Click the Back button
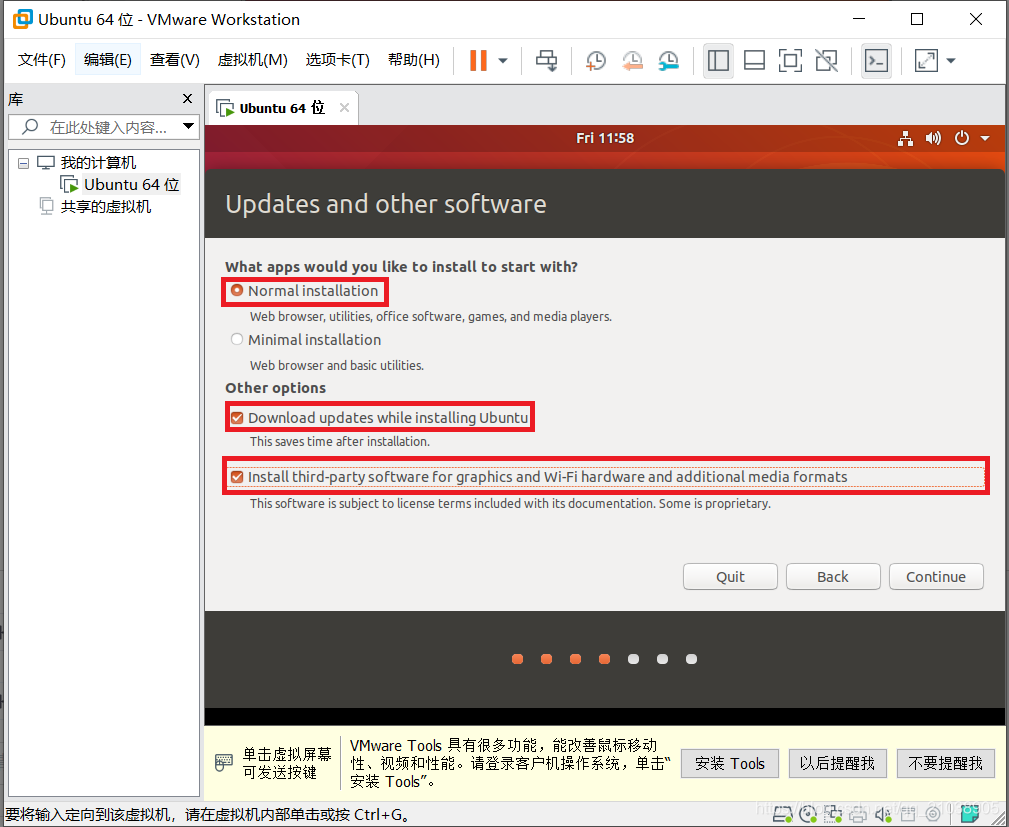Screen dimensions: 1009x827 point(833,577)
